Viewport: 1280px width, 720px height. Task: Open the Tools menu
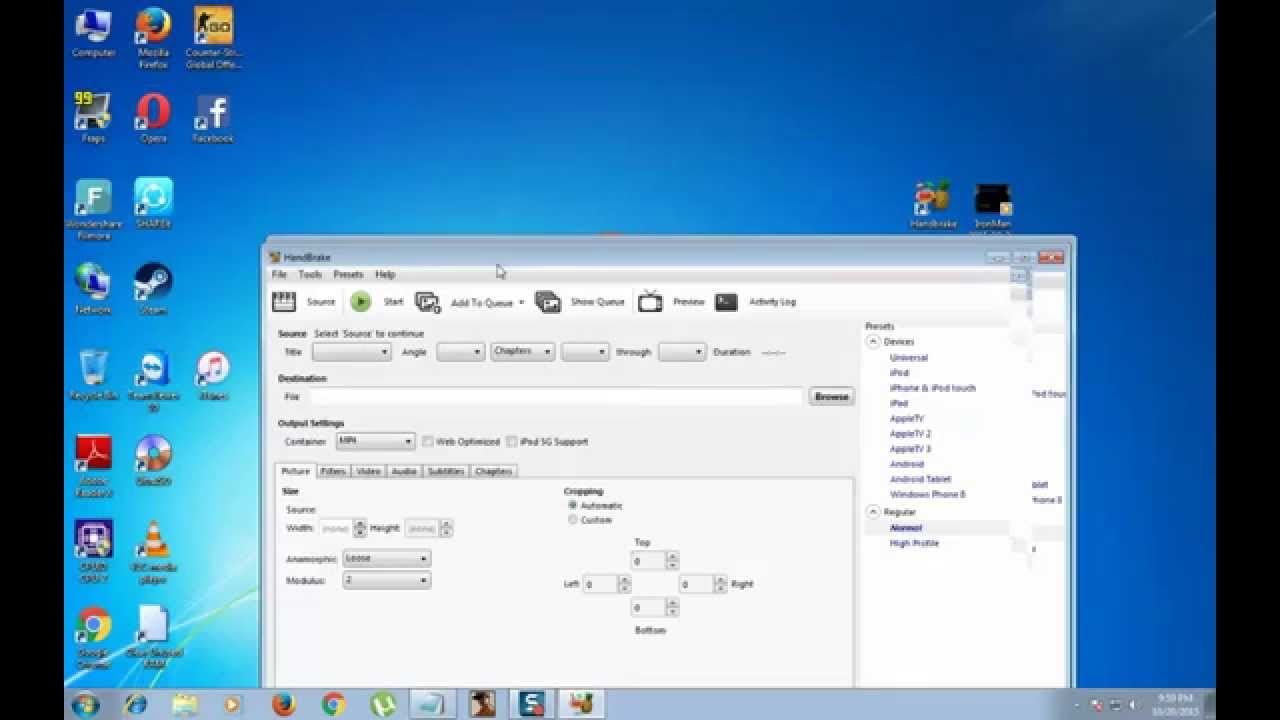(310, 274)
